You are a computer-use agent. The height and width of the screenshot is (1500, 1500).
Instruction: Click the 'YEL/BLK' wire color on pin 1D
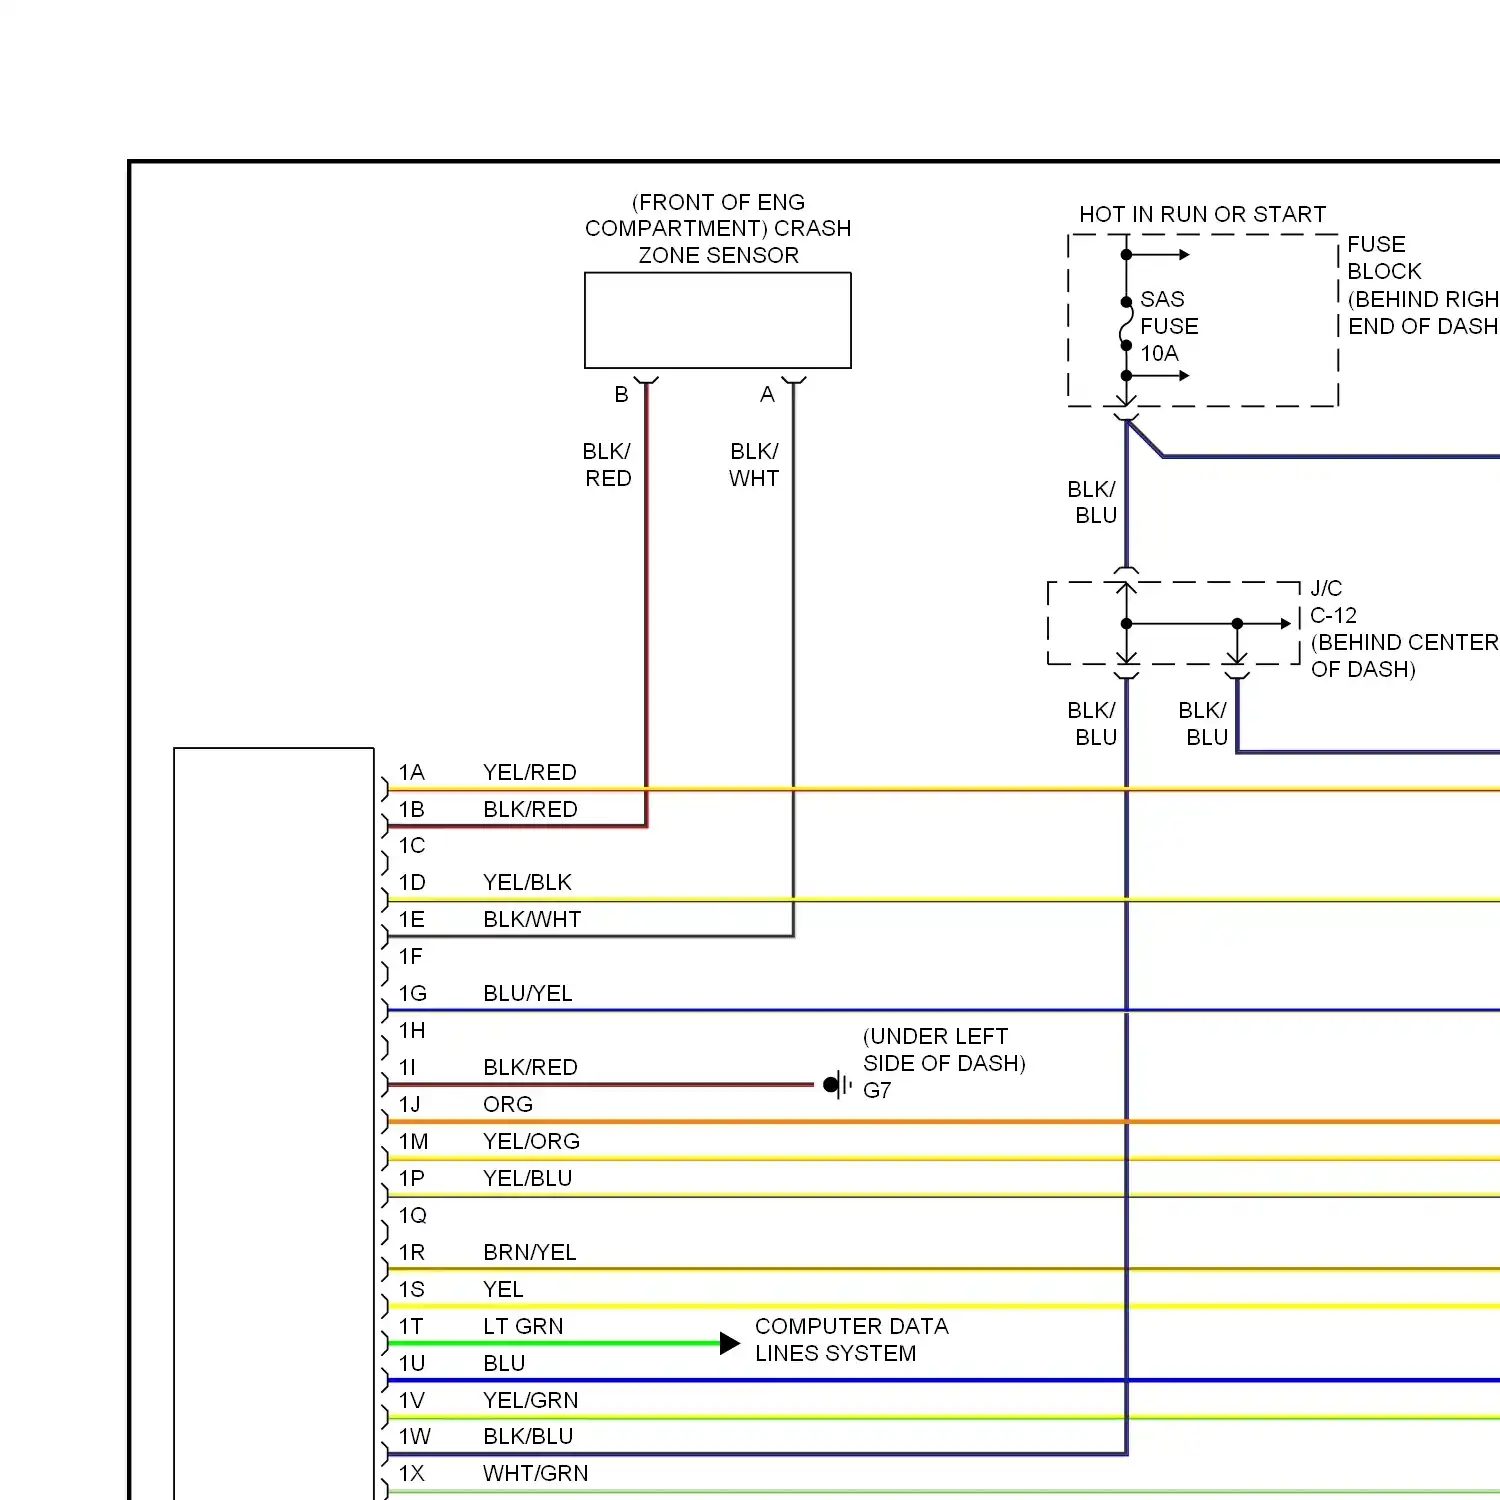coord(527,883)
